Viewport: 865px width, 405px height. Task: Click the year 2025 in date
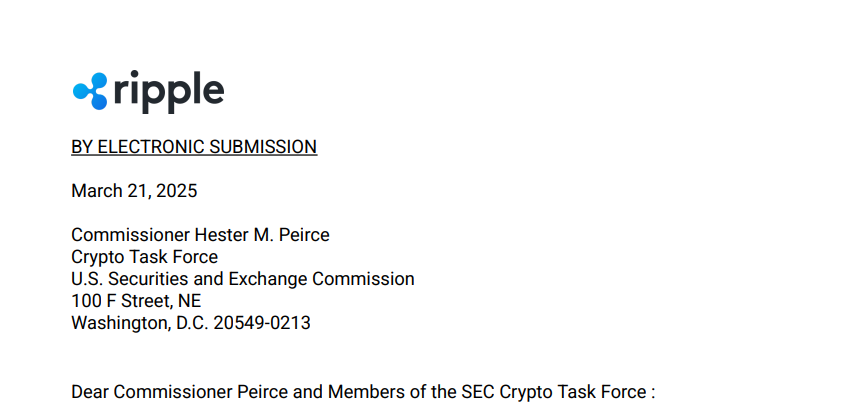(x=177, y=191)
